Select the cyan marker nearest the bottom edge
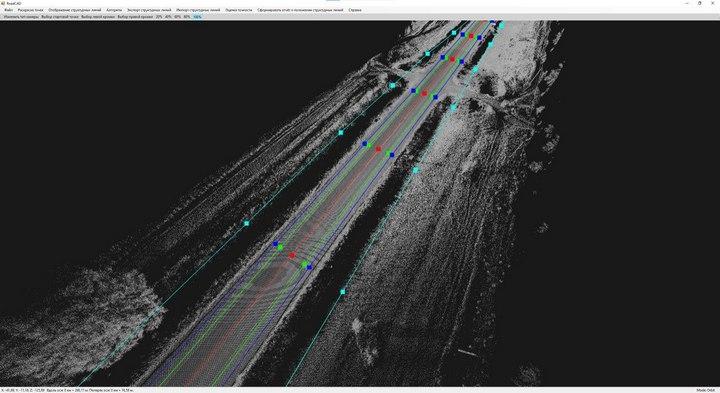Screen dimensions: 720x393 pyautogui.click(x=343, y=292)
